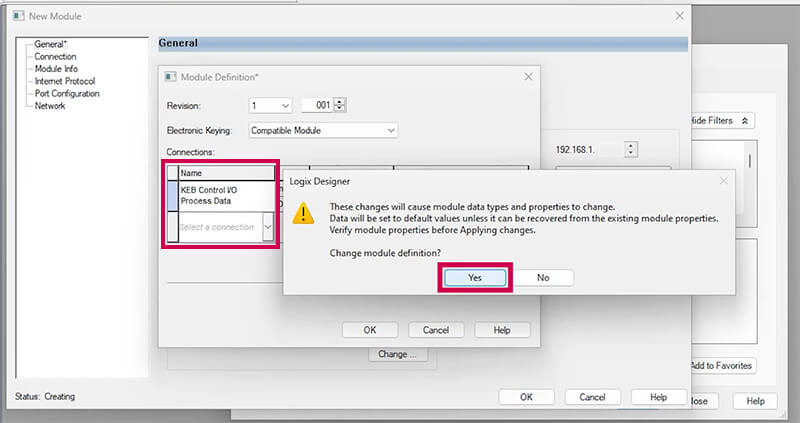The height and width of the screenshot is (423, 800).
Task: Close the Logix Designer warning dialog
Action: click(x=723, y=181)
